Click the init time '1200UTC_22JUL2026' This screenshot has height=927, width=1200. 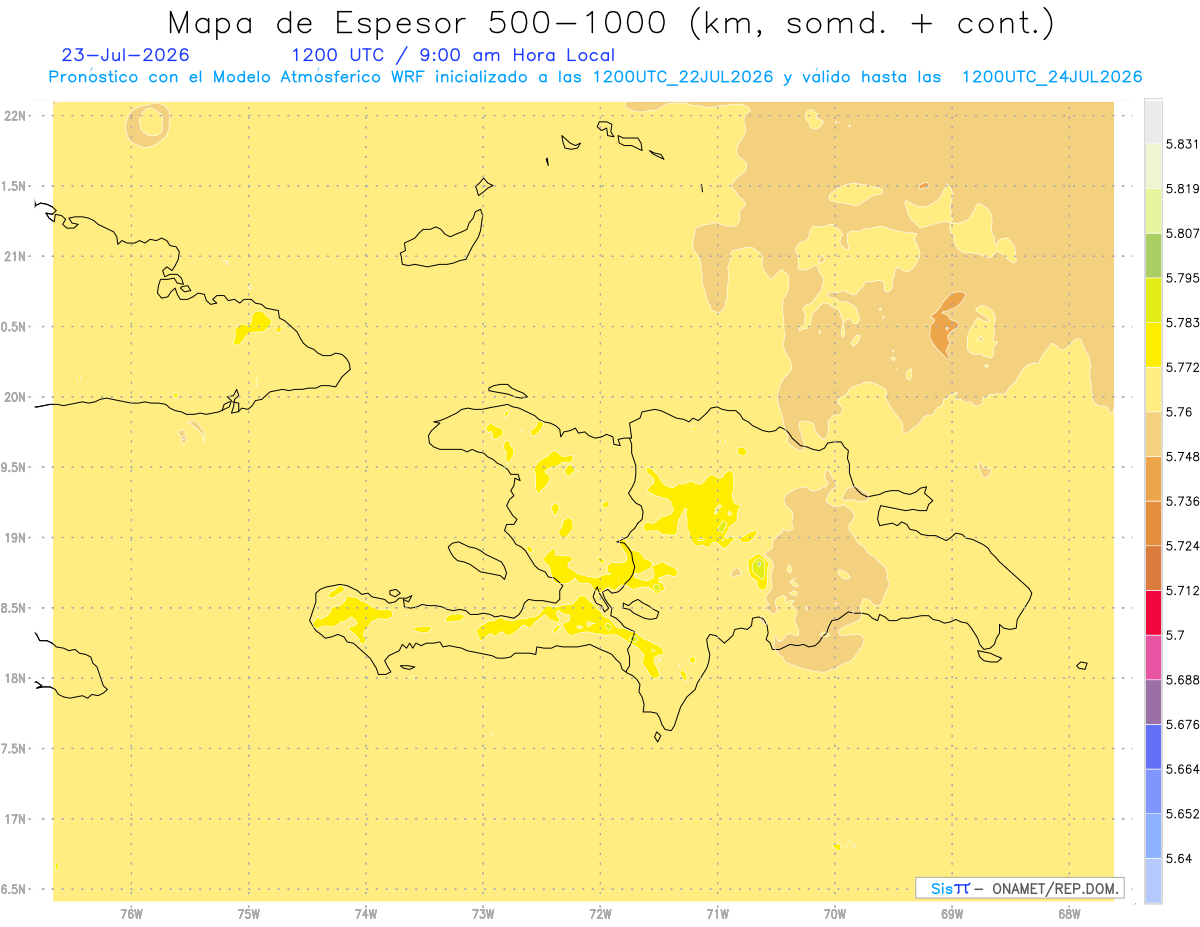[683, 77]
